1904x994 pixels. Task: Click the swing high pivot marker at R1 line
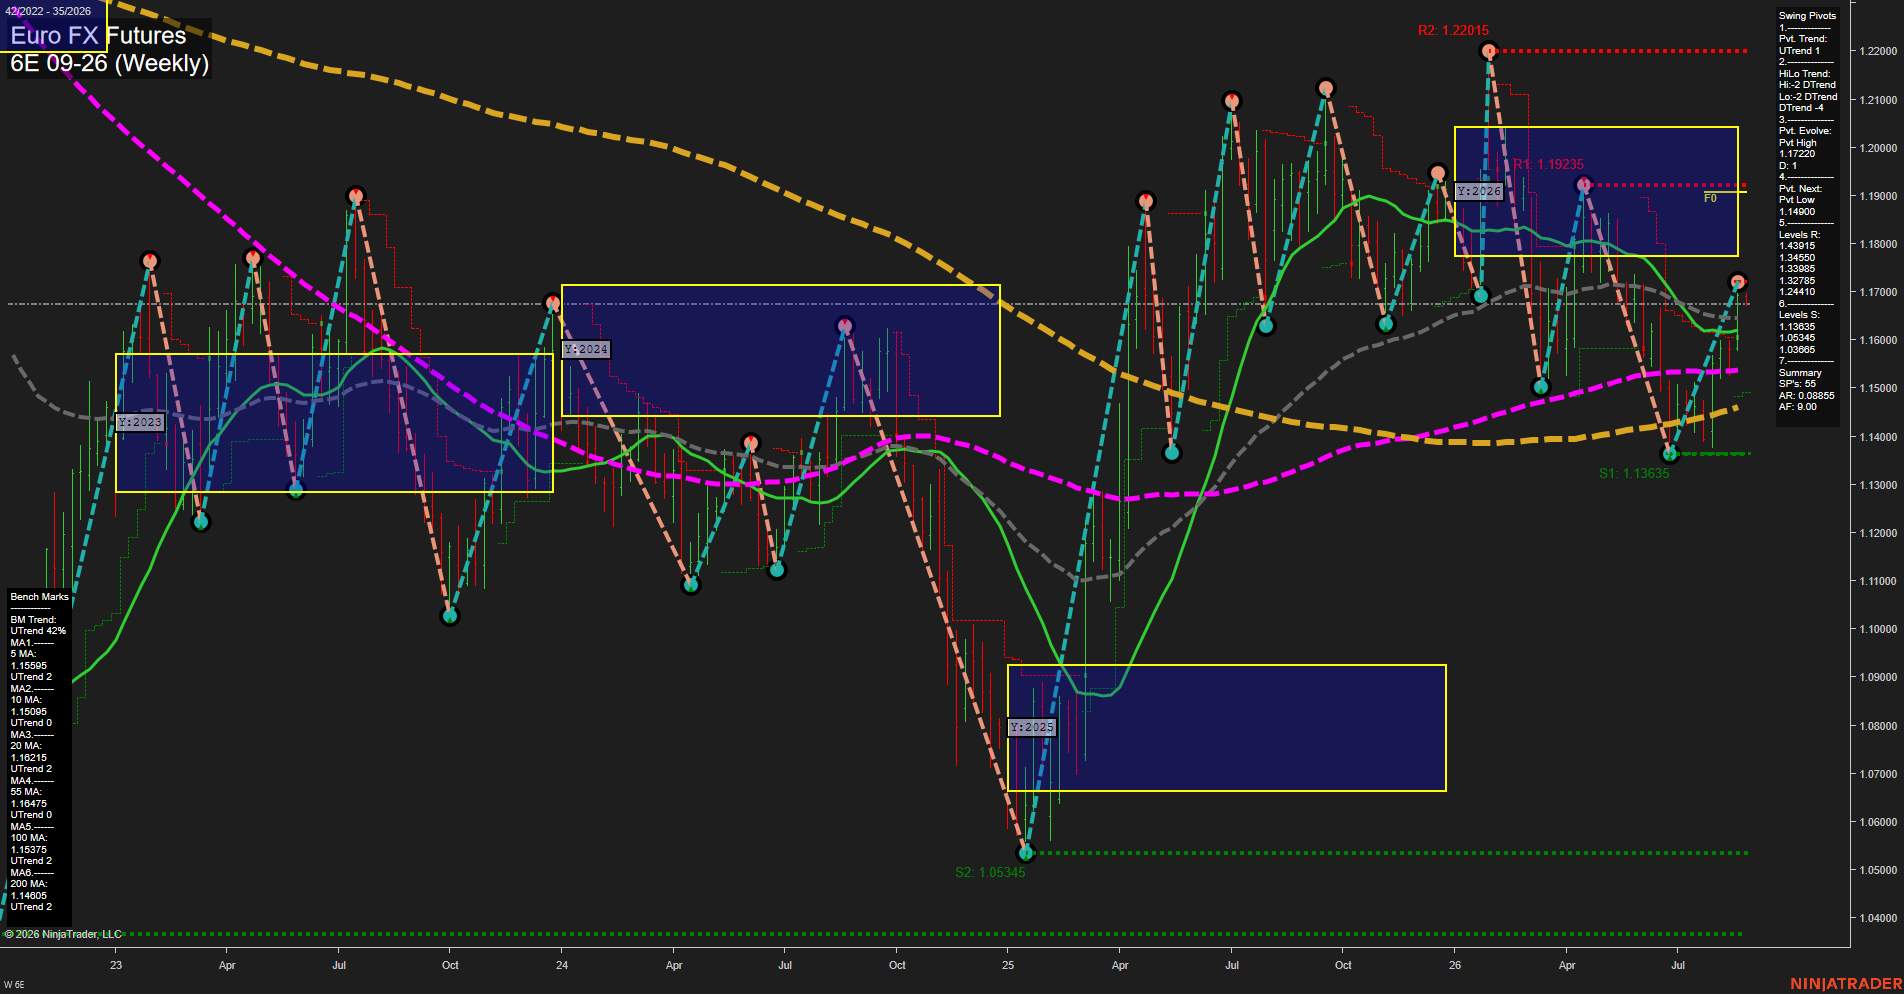click(1584, 185)
